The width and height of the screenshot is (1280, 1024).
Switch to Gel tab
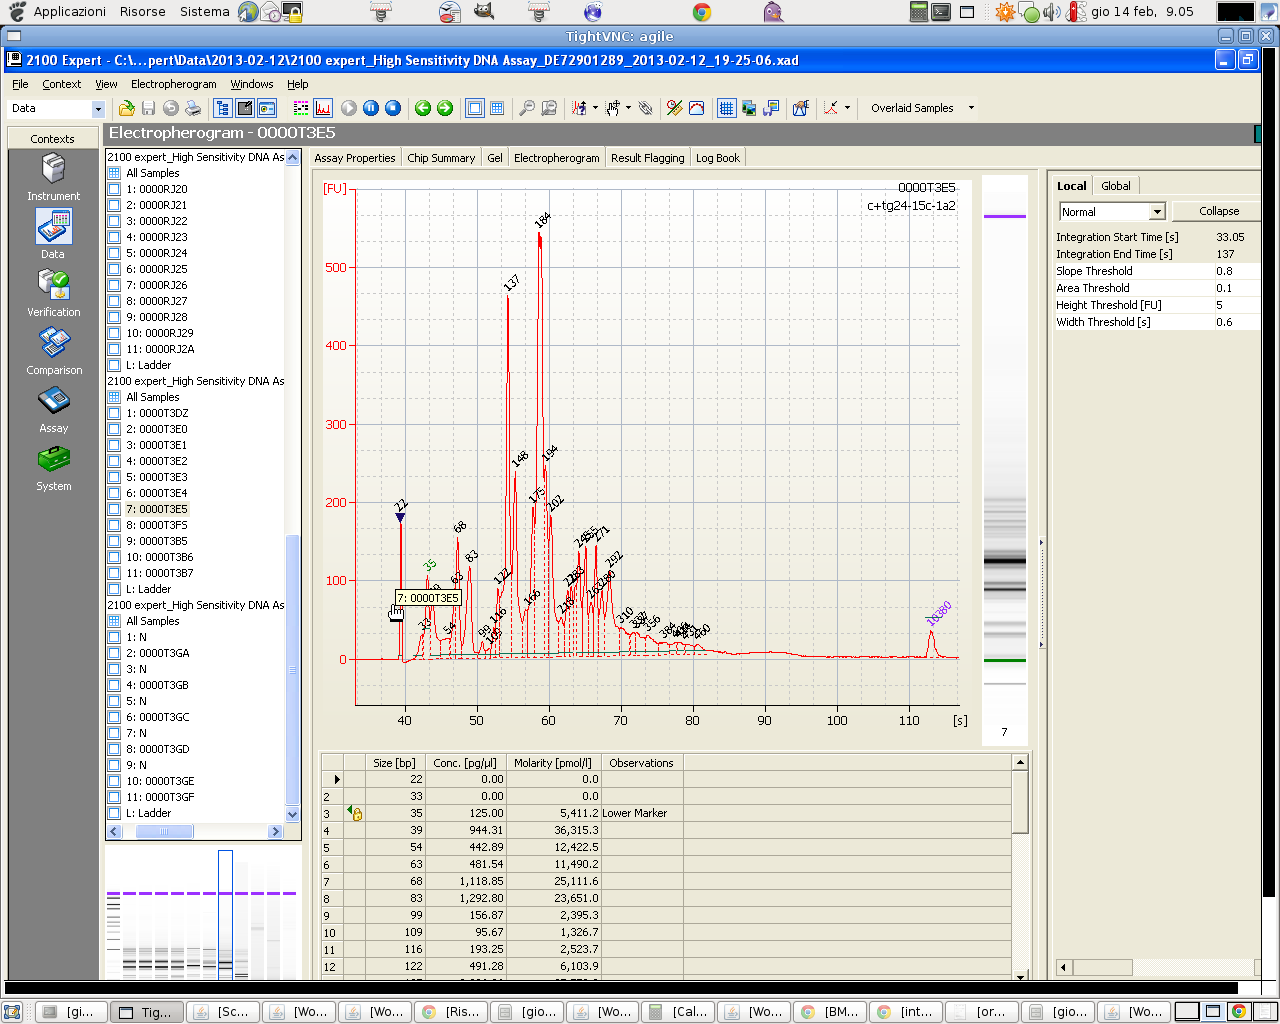[495, 158]
